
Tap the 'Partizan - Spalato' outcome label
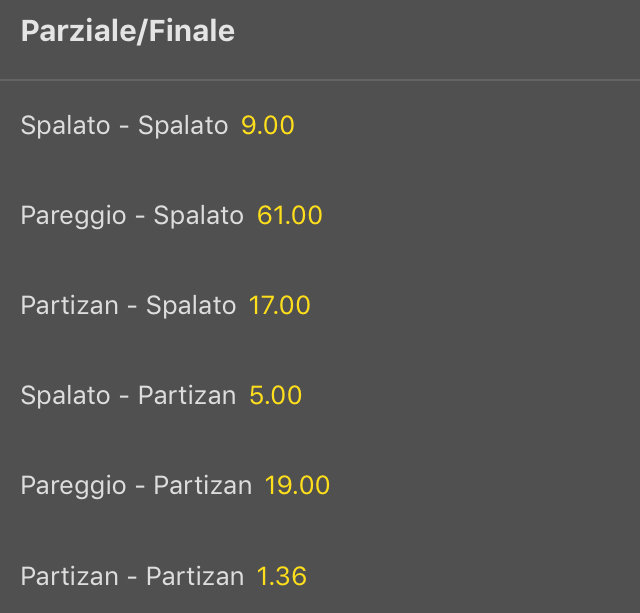pos(128,306)
